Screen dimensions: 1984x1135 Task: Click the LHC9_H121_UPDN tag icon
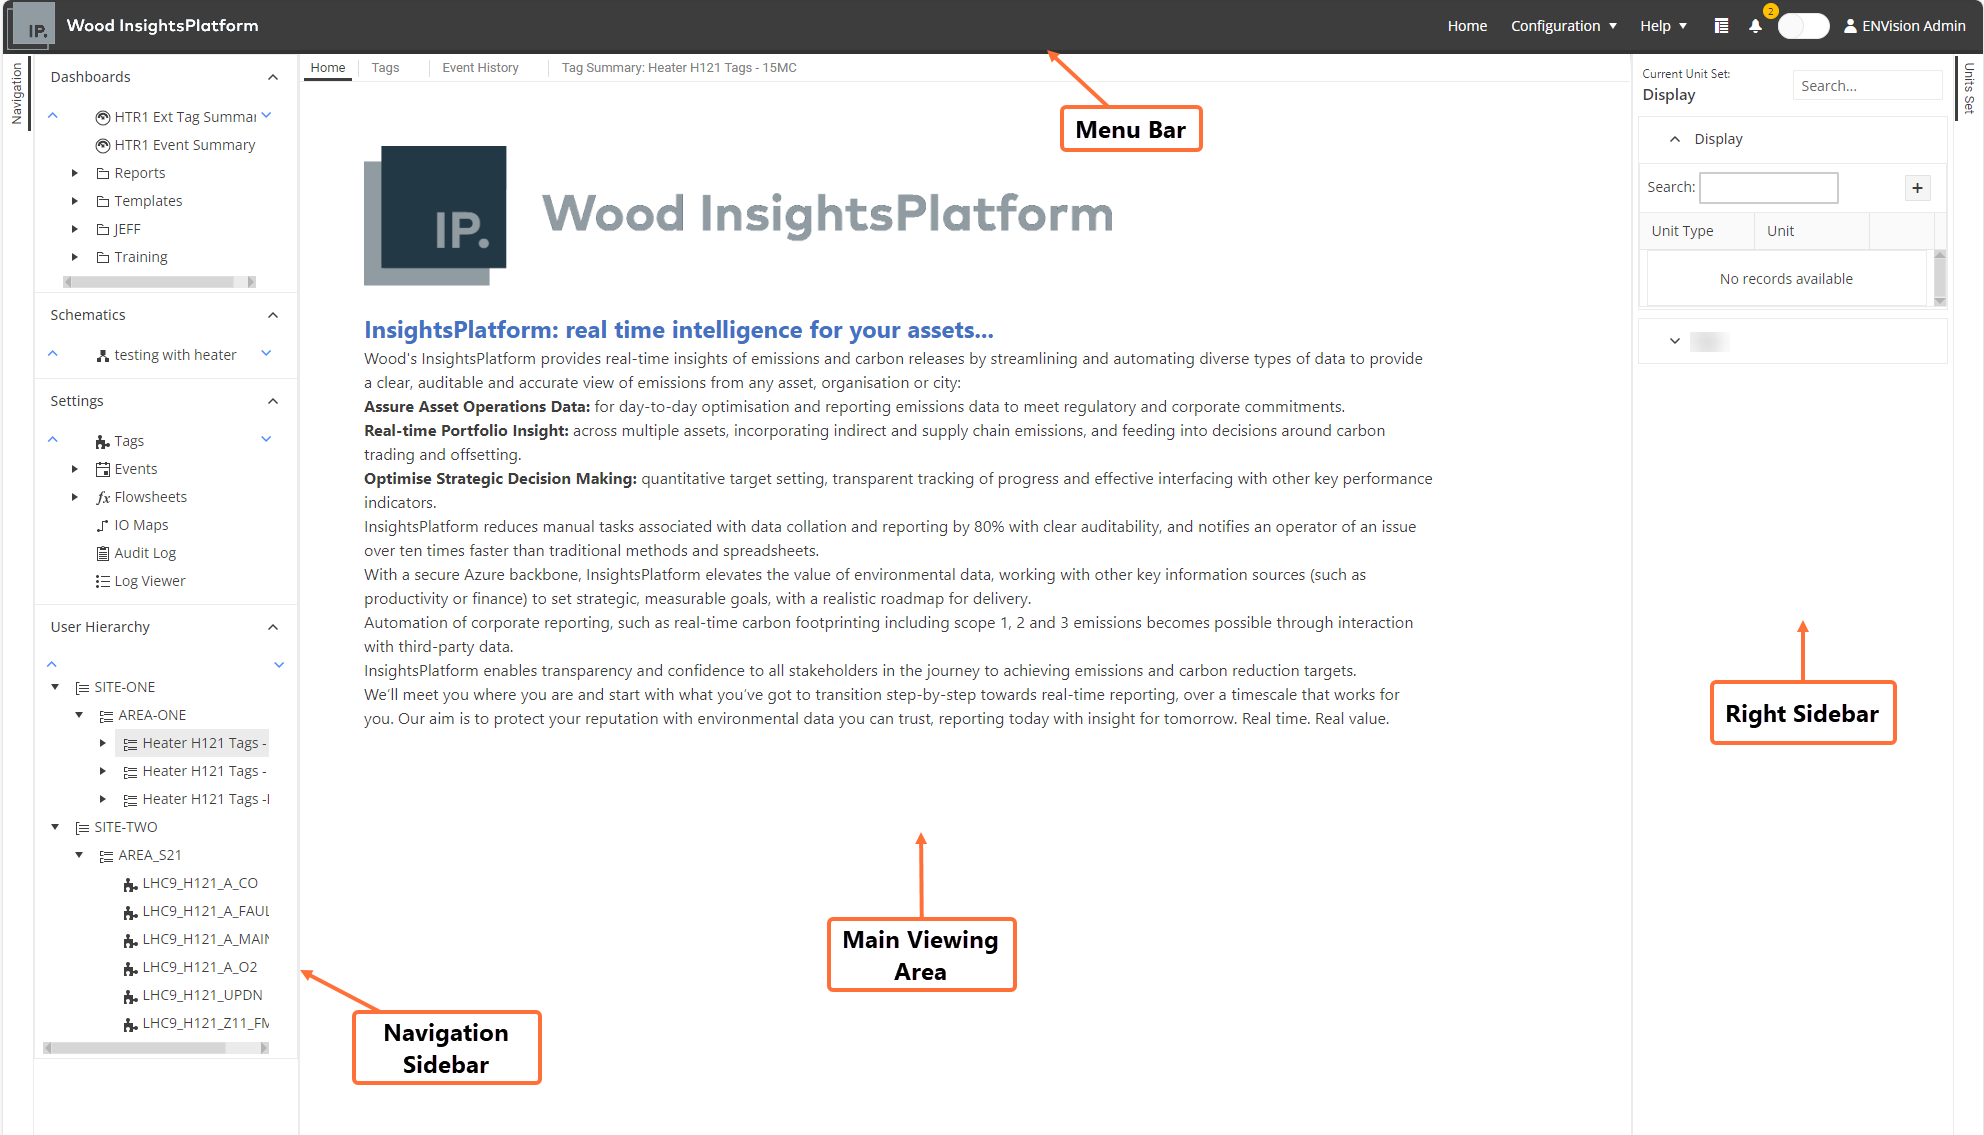pyautogui.click(x=130, y=996)
